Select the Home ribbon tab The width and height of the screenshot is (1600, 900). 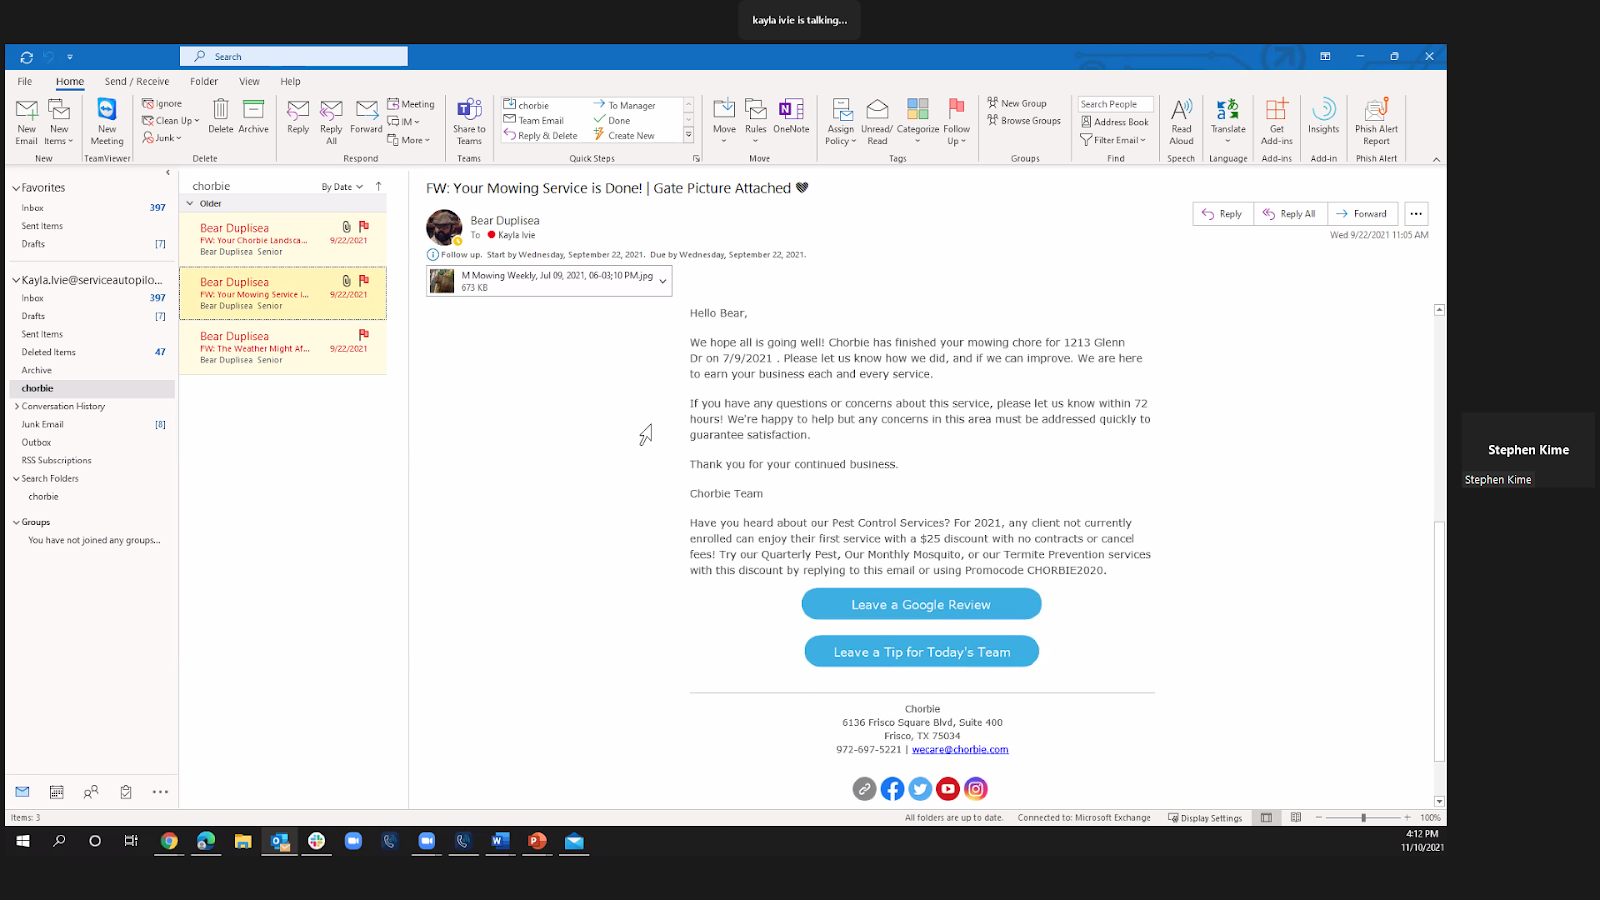pos(70,82)
